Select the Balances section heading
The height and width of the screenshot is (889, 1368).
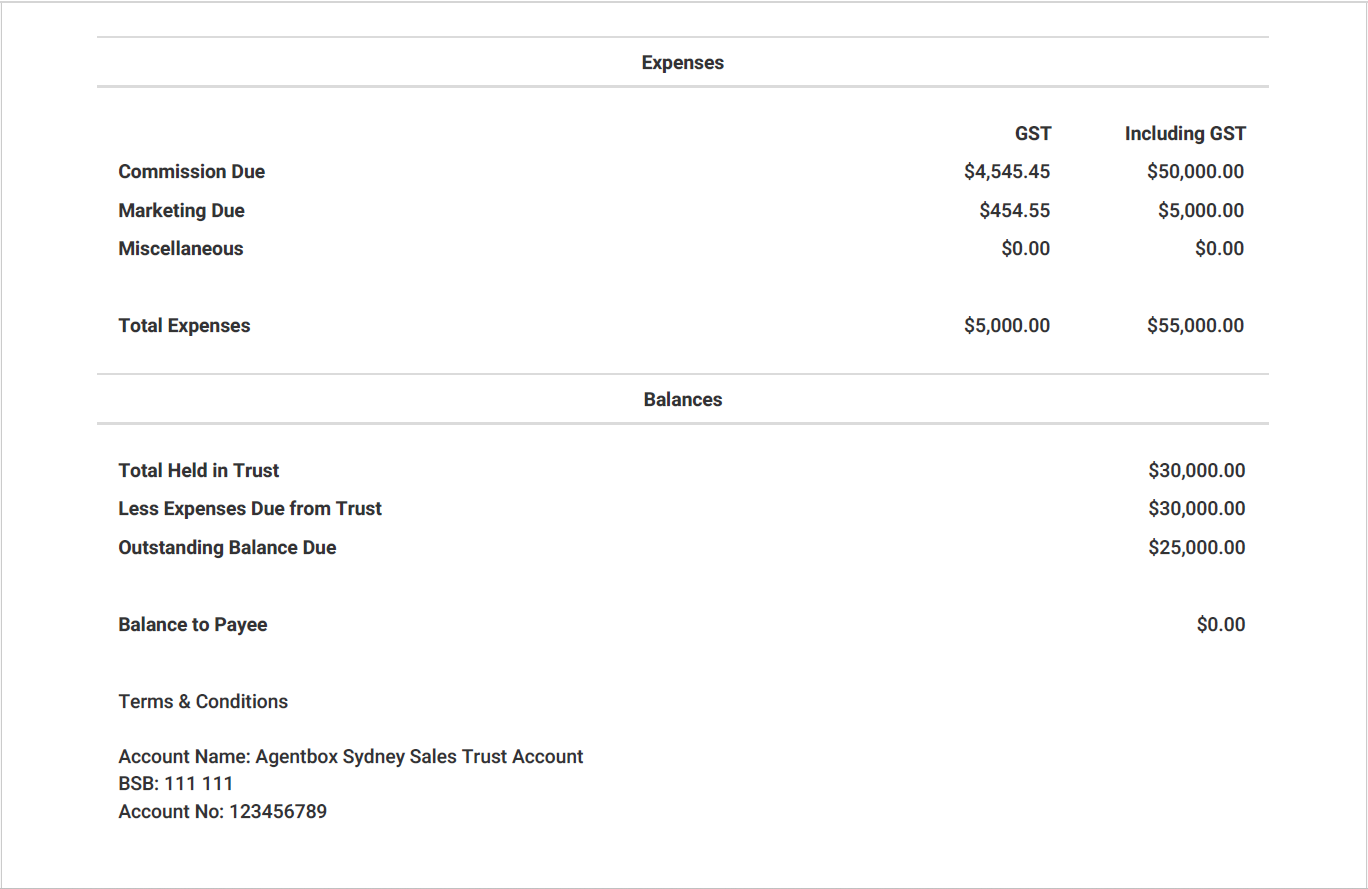pos(682,400)
